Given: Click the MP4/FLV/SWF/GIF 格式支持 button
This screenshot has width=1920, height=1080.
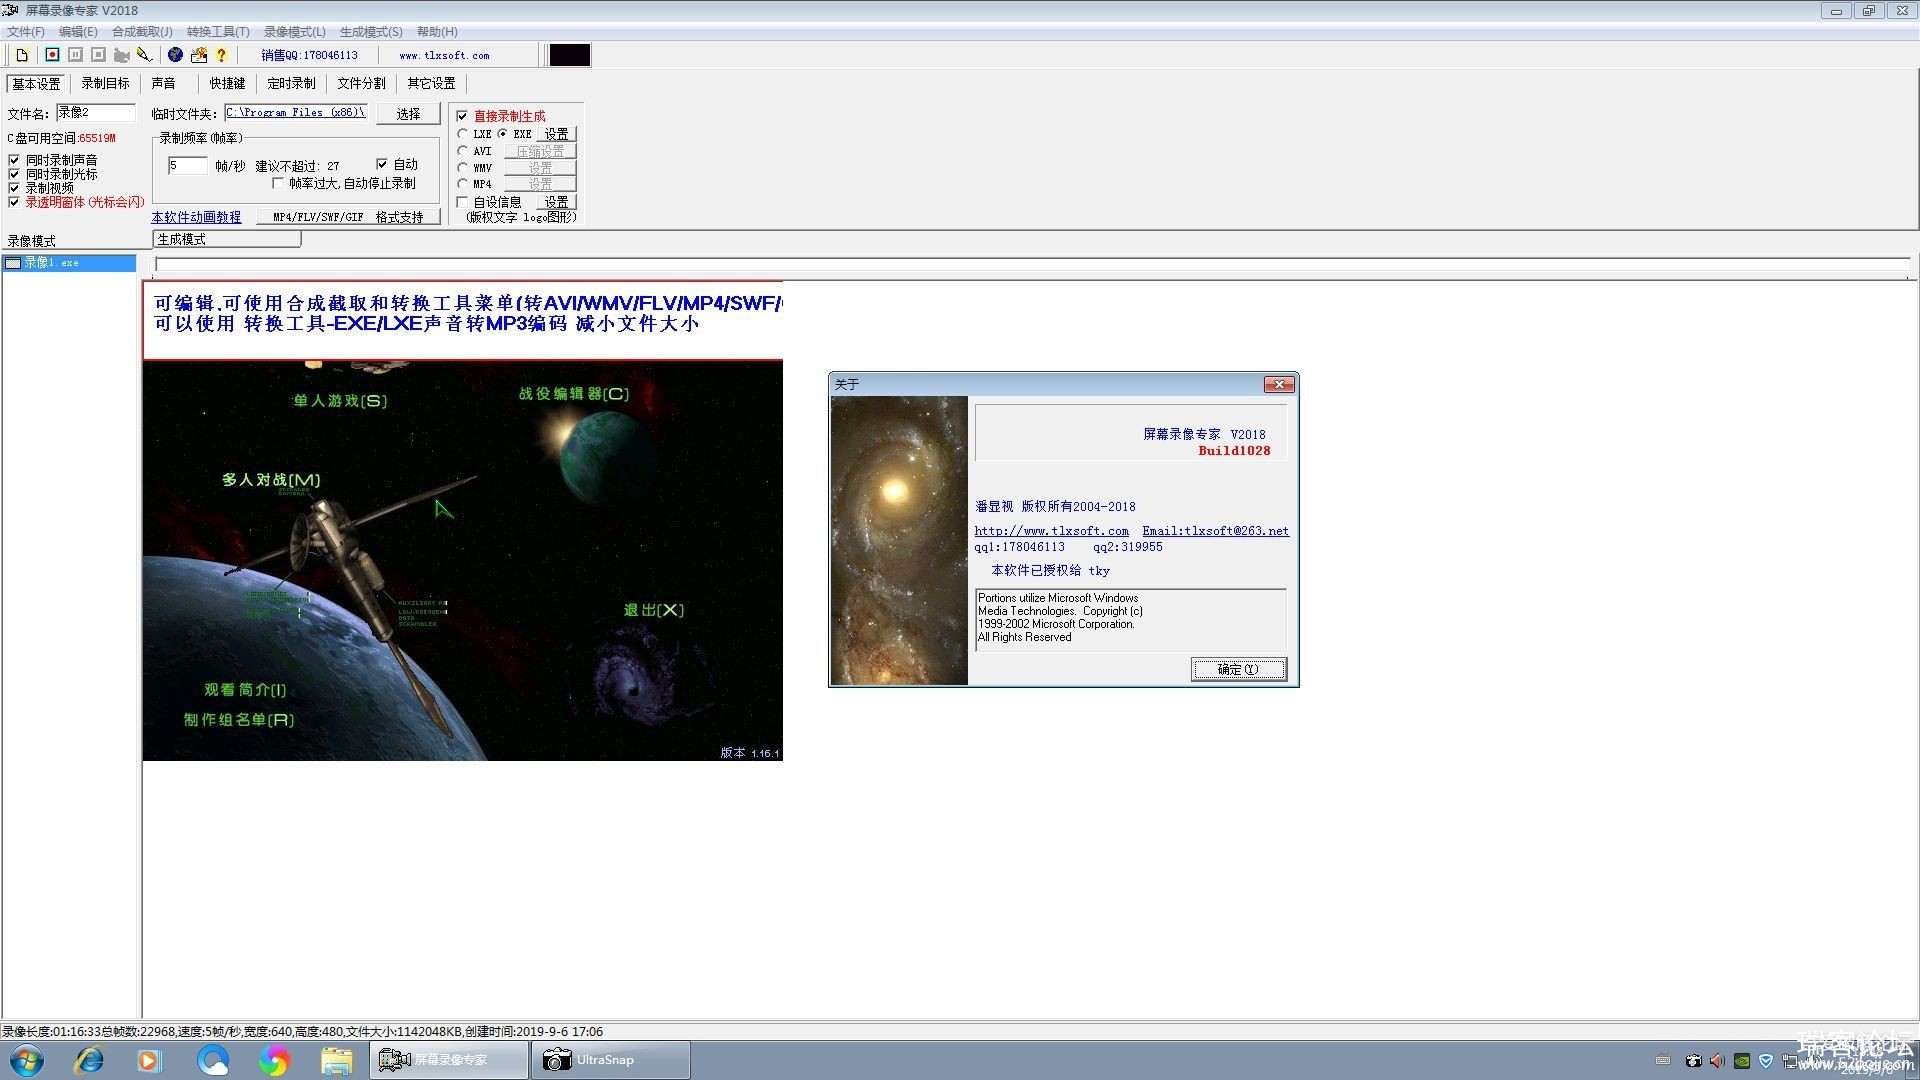Looking at the screenshot, I should click(x=348, y=217).
